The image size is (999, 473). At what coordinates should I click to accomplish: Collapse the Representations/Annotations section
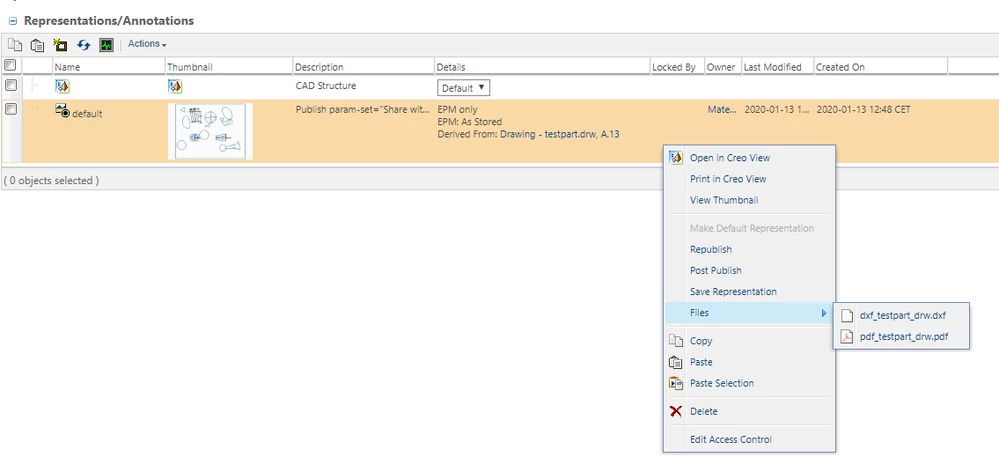point(12,21)
